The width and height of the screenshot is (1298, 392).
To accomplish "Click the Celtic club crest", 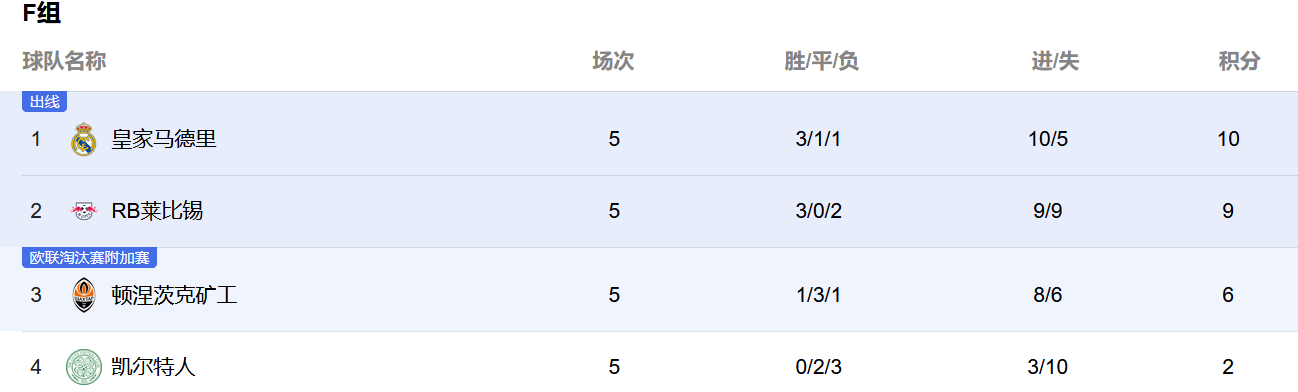I will [84, 367].
